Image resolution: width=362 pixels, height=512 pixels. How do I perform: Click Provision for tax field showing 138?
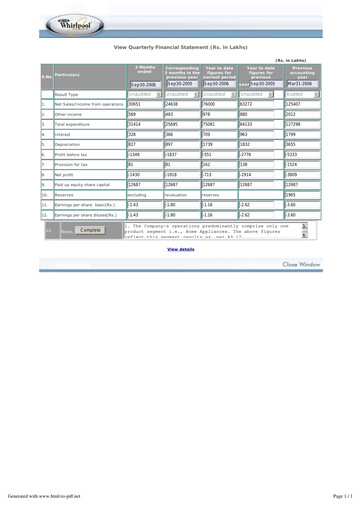pyautogui.click(x=257, y=165)
